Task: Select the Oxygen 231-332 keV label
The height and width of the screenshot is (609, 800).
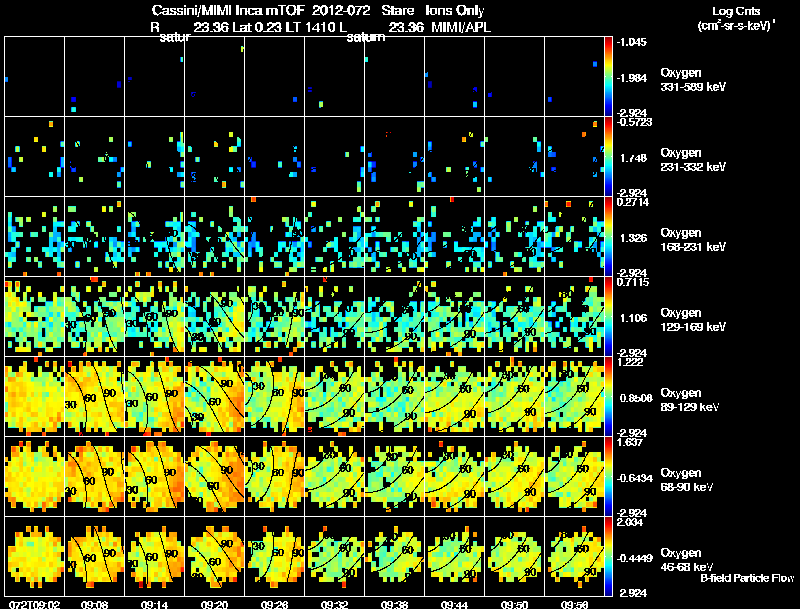Action: click(693, 160)
